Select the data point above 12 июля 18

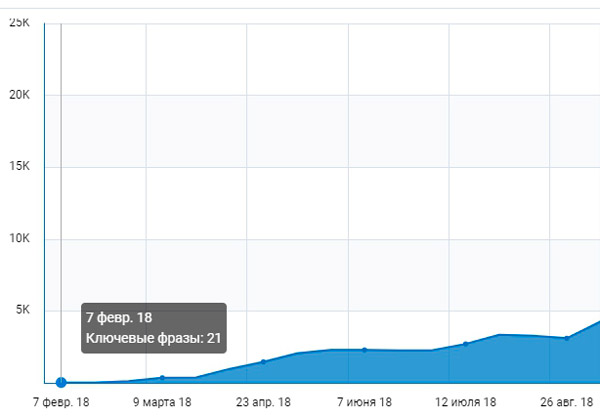(x=465, y=344)
